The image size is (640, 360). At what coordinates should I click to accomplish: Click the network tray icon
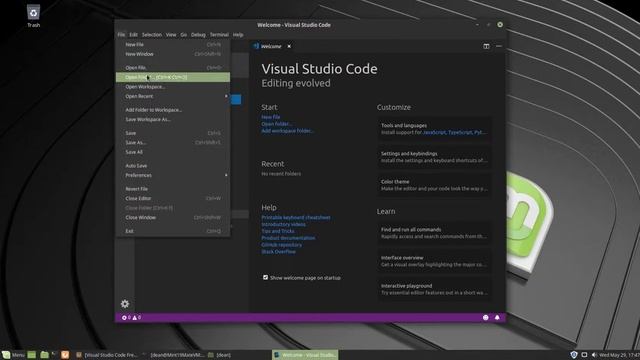(584, 355)
